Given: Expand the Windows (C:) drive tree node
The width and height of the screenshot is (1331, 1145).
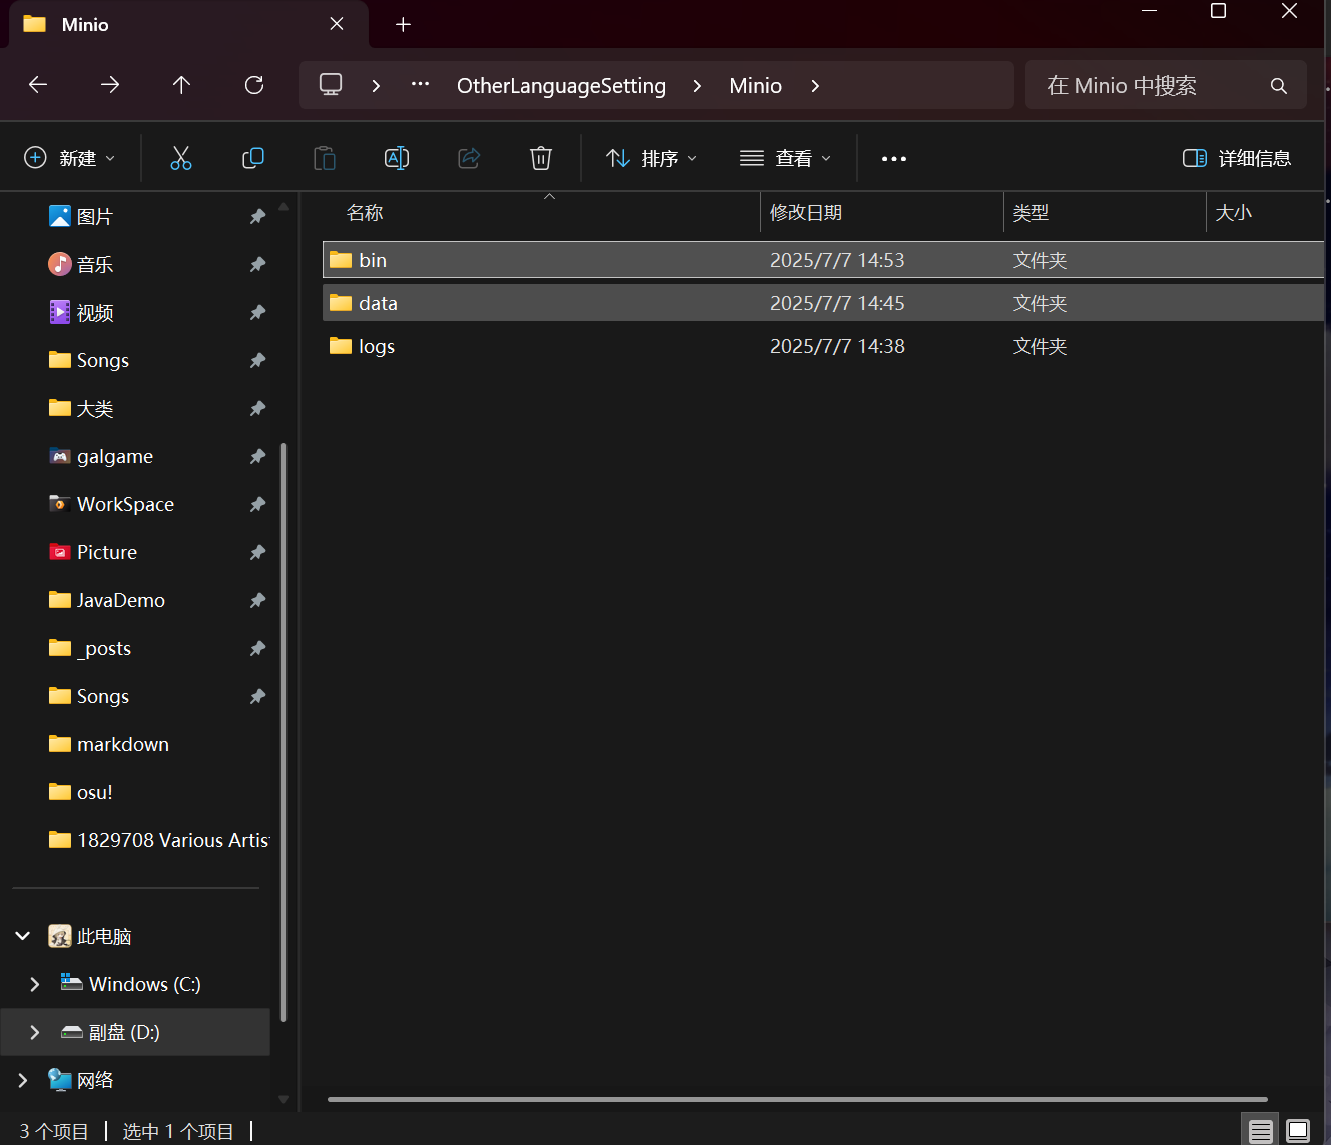Looking at the screenshot, I should pyautogui.click(x=35, y=984).
